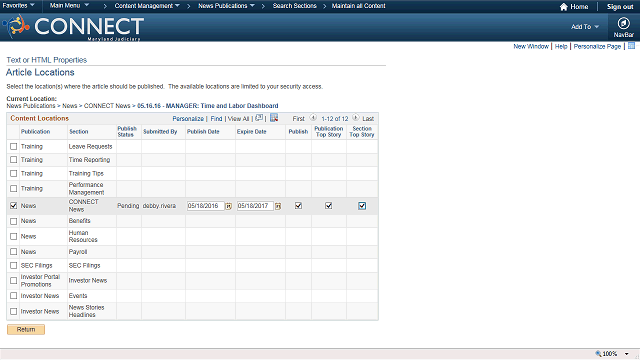Click the zoom magnifier in status bar
640x360 pixels.
pos(598,353)
